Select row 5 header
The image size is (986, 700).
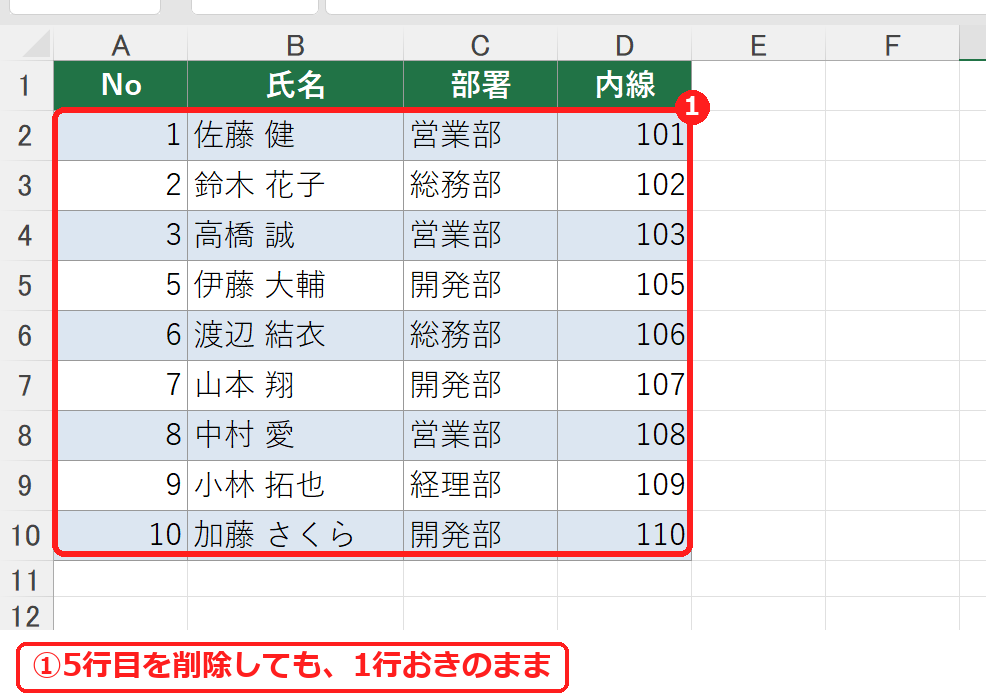(25, 286)
